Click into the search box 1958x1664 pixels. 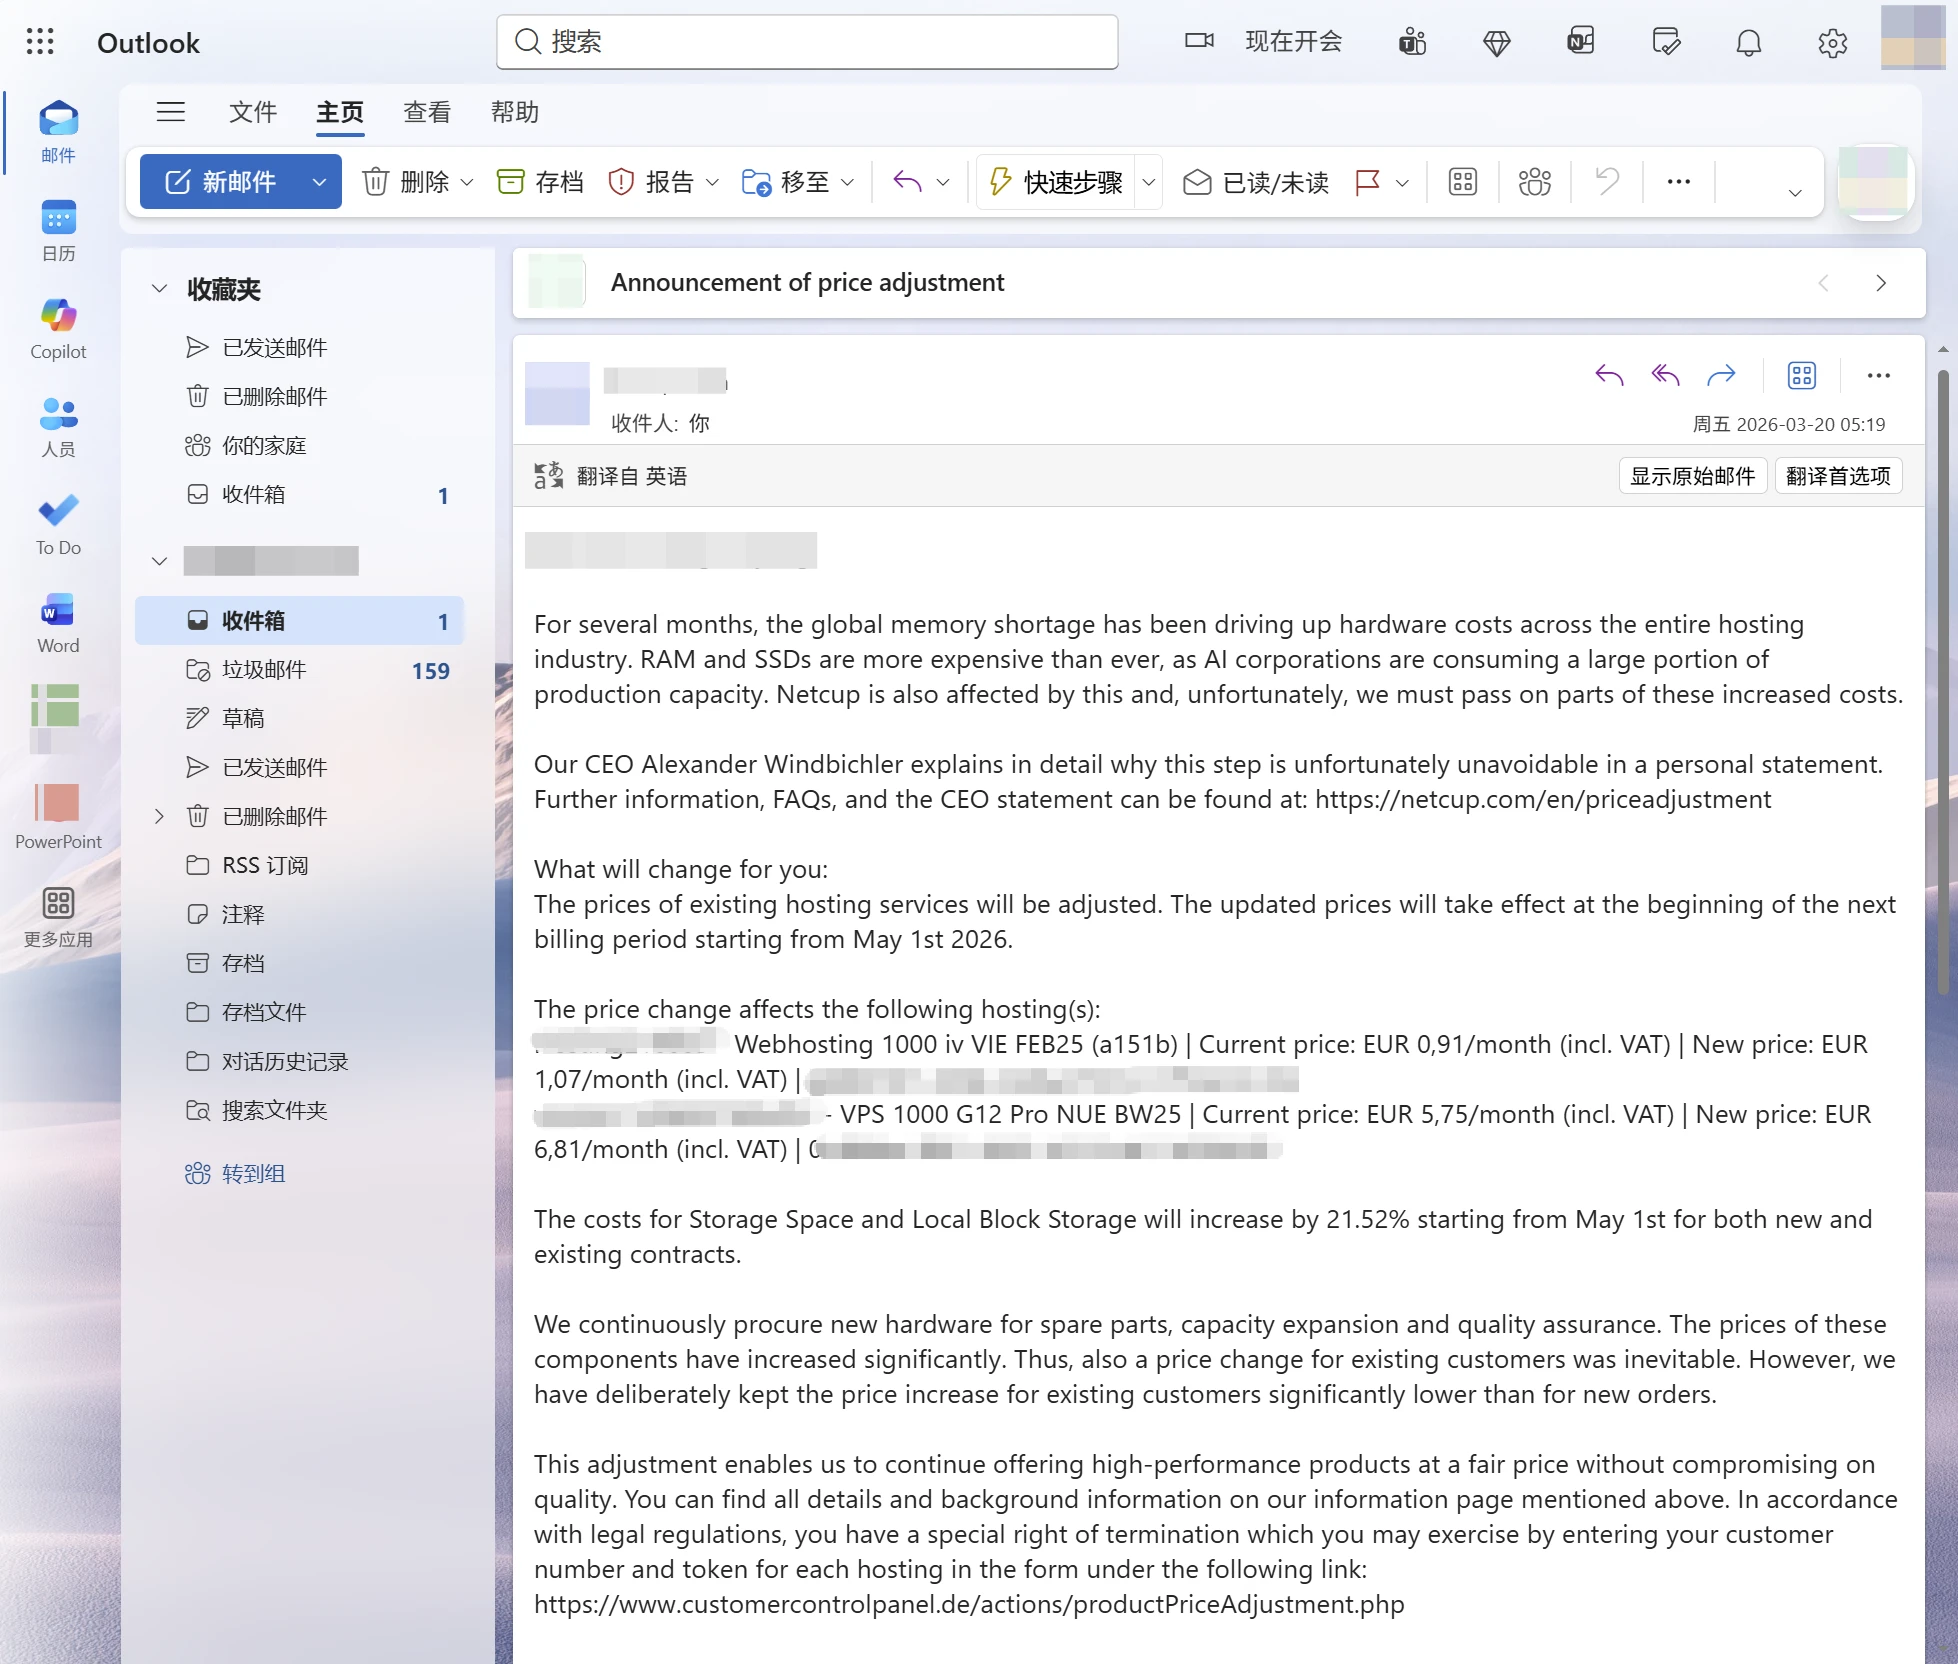coord(807,42)
